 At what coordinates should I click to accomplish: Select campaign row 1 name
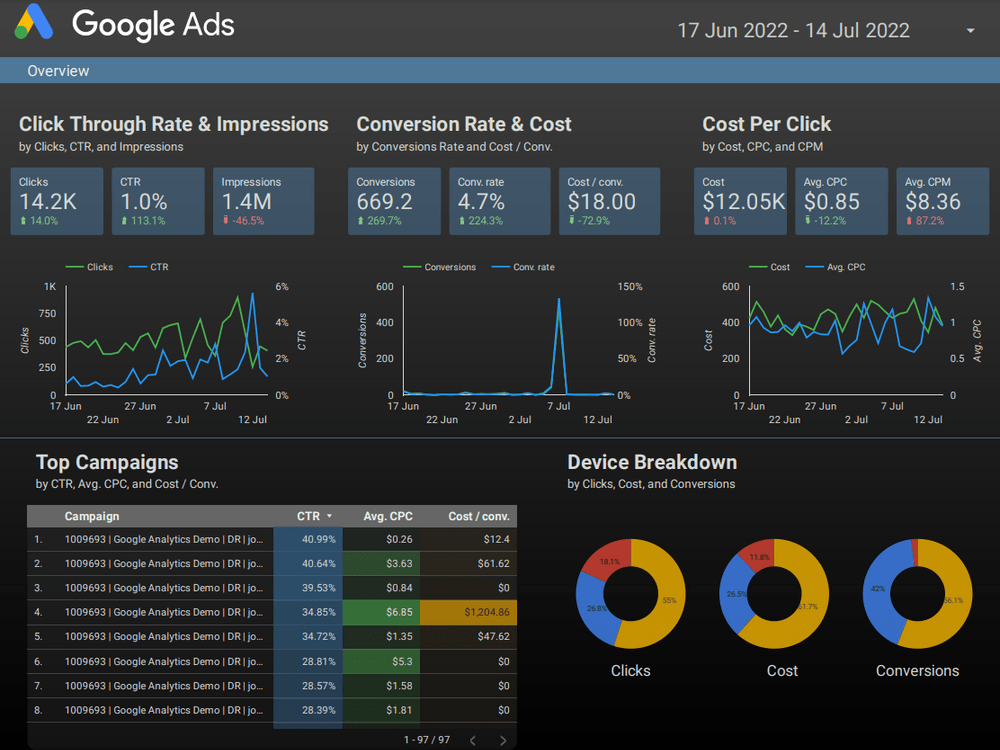click(x=163, y=540)
